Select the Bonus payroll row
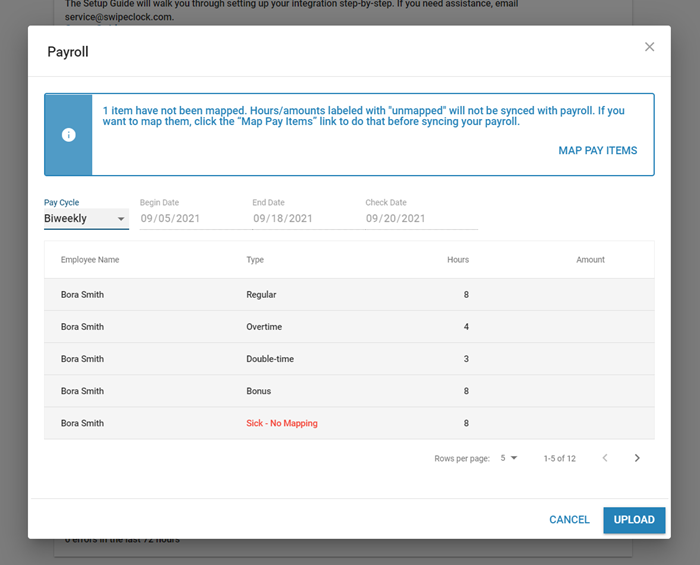The image size is (700, 565). 349,391
